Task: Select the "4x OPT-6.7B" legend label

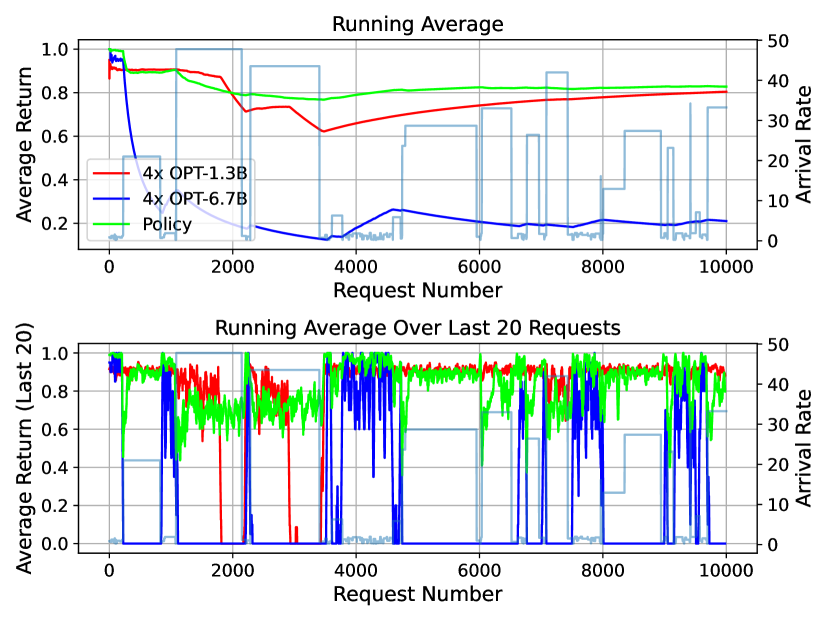Action: 195,198
